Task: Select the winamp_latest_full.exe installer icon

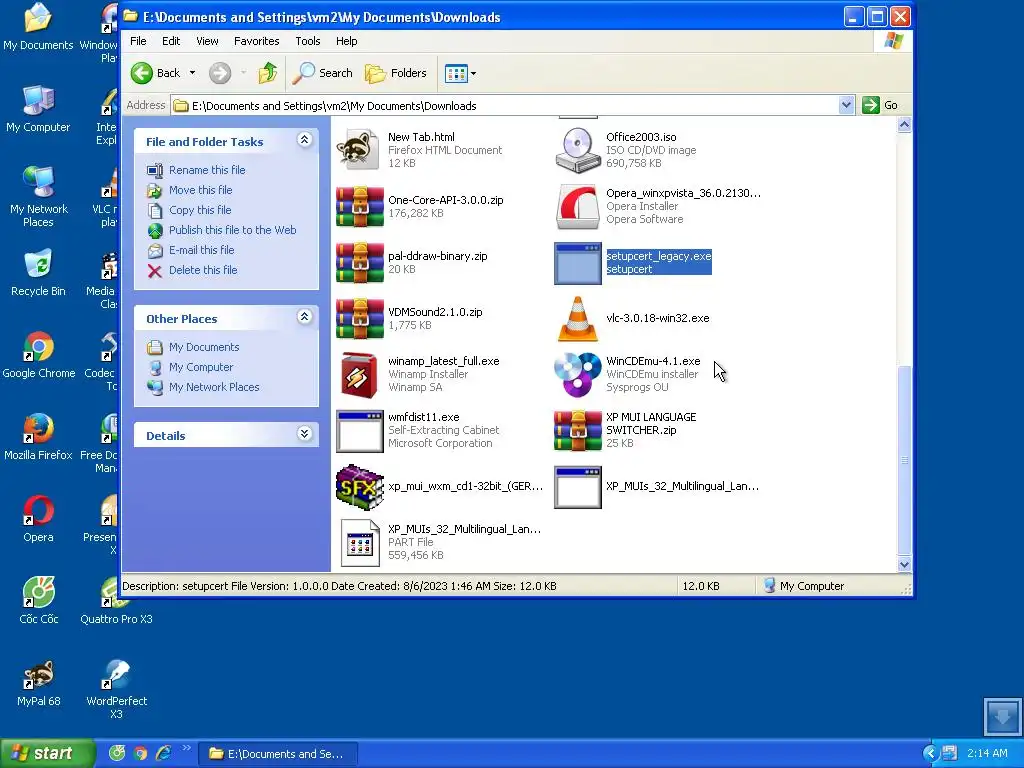Action: (359, 375)
